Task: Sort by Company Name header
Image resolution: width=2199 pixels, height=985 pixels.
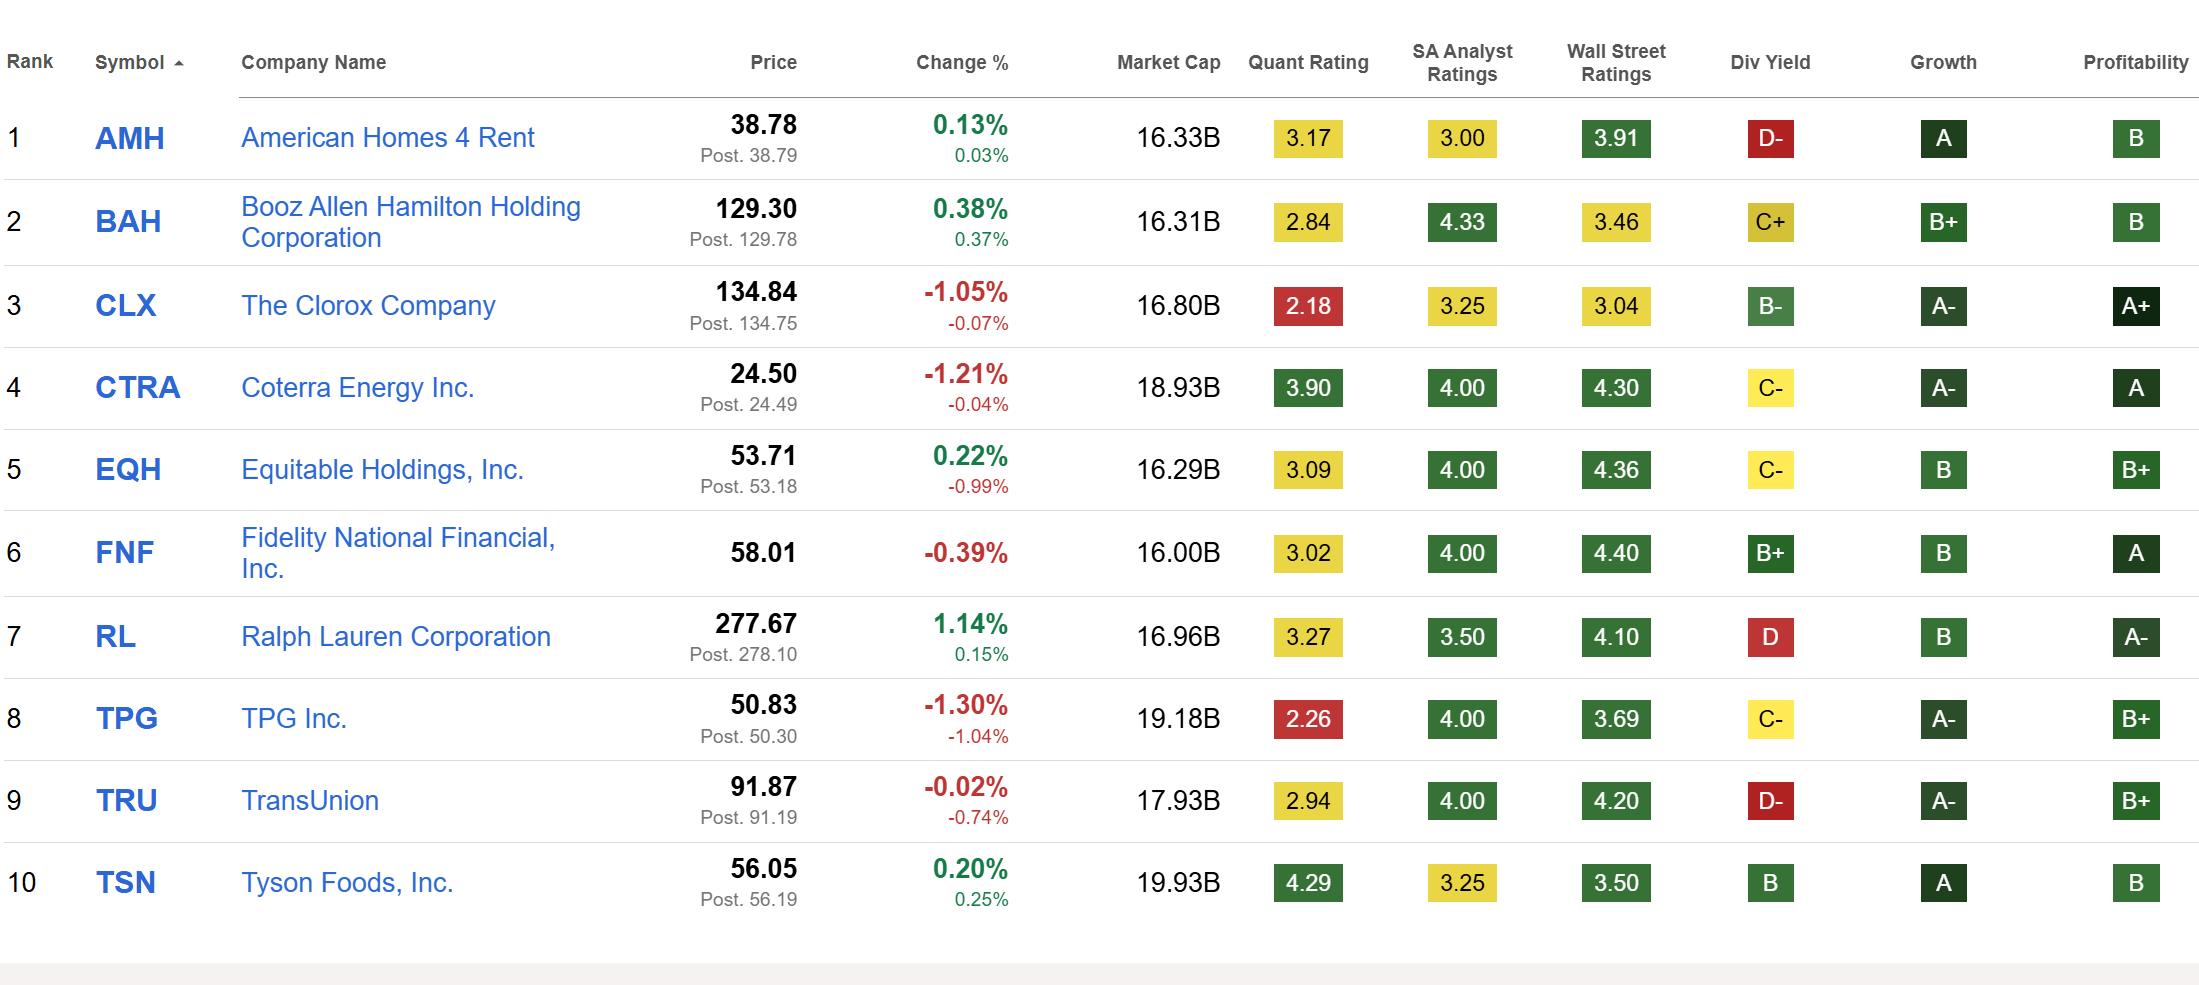Action: coord(313,62)
